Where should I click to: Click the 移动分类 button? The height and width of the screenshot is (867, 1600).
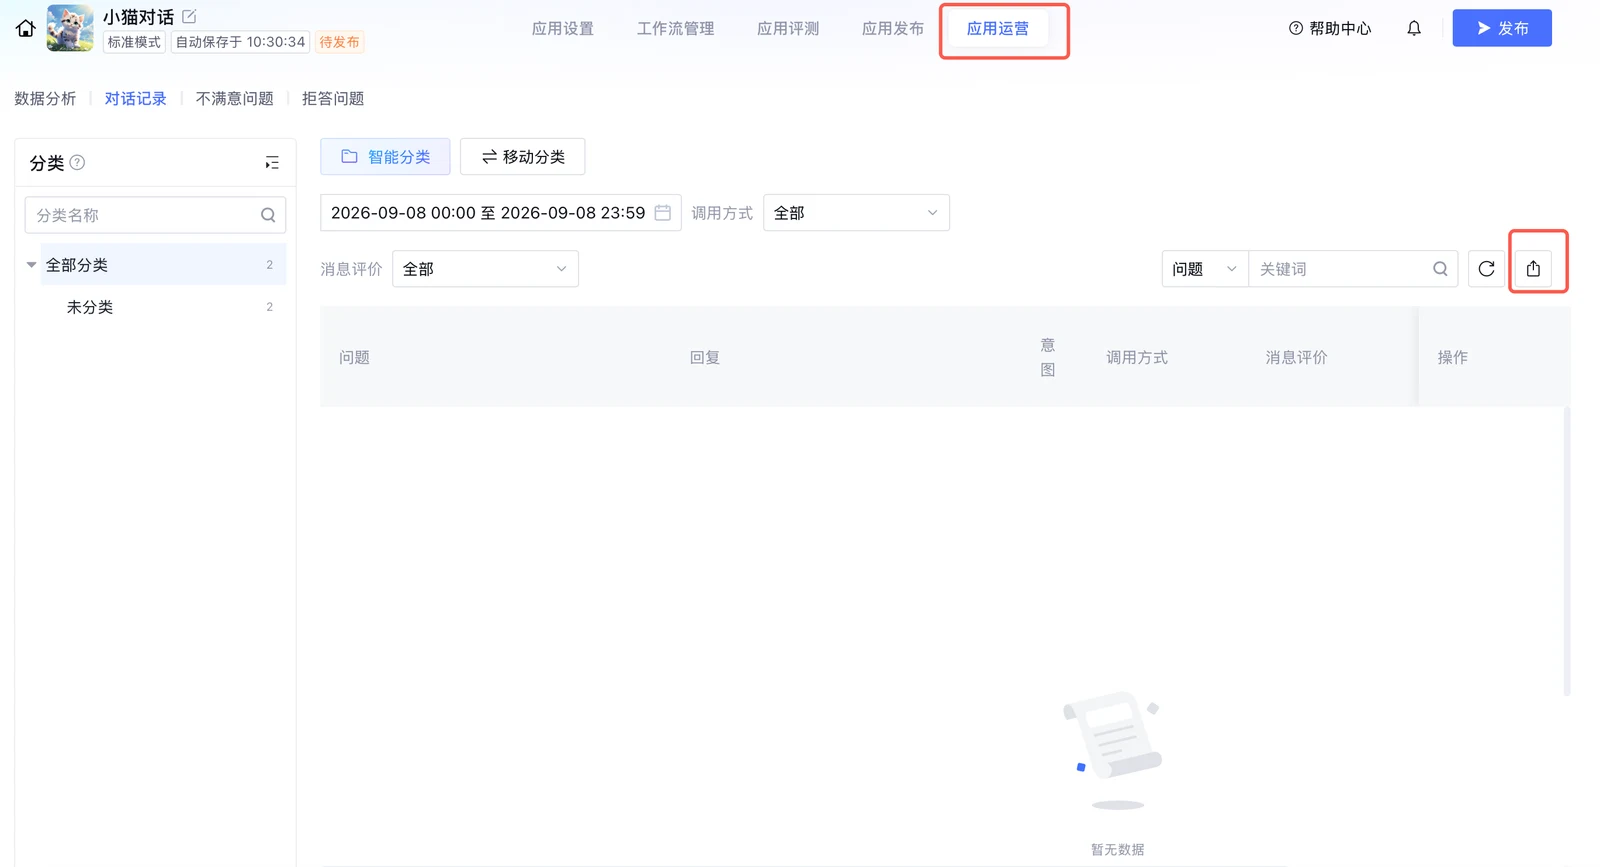(x=523, y=157)
